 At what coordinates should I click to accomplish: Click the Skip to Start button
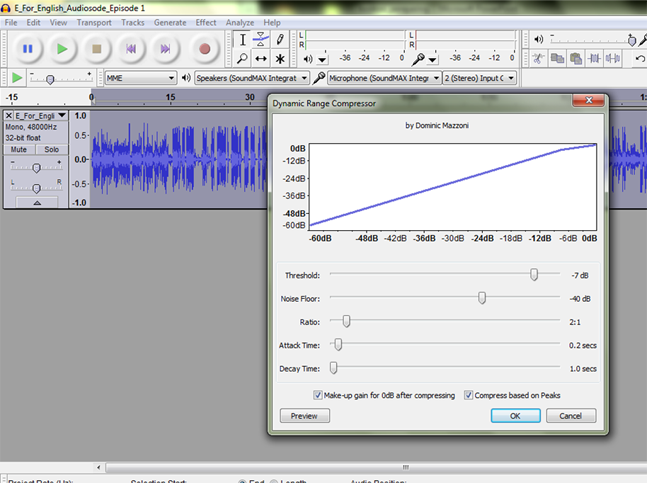coord(130,48)
